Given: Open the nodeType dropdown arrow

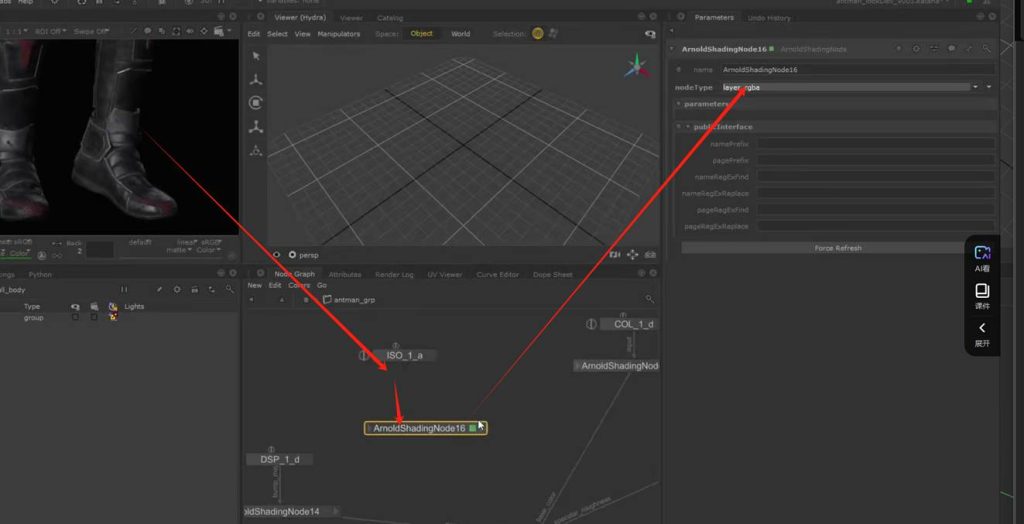Looking at the screenshot, I should coord(975,87).
